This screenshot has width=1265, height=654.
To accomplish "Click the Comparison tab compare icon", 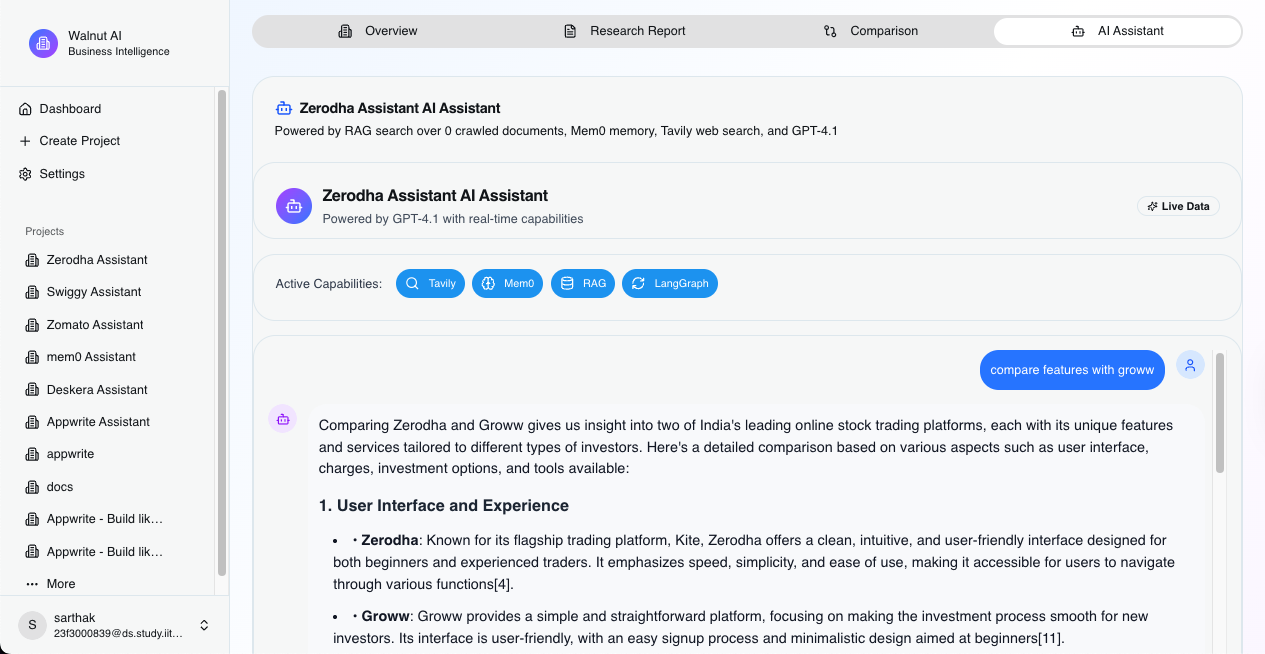I will 830,31.
